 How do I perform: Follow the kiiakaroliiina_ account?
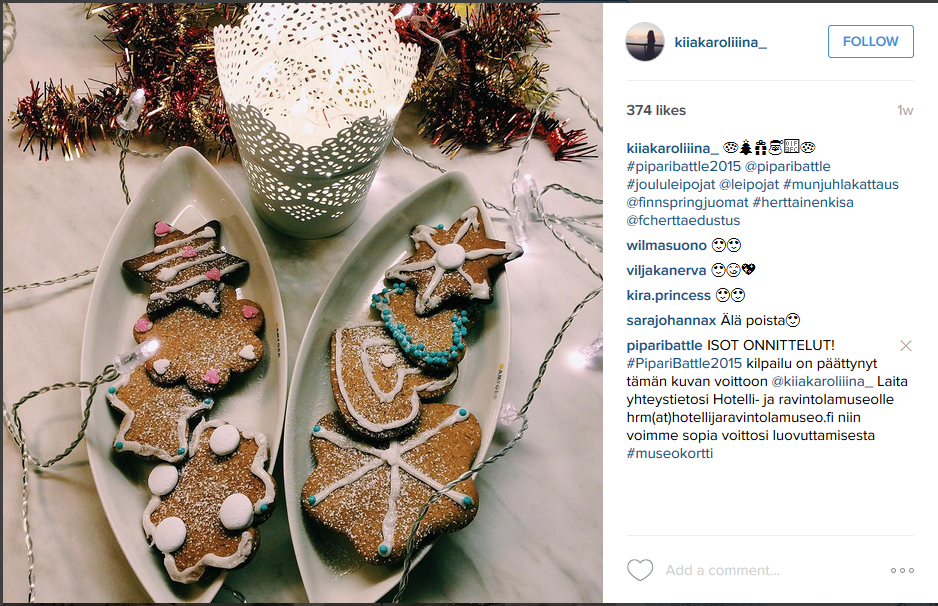tap(870, 41)
